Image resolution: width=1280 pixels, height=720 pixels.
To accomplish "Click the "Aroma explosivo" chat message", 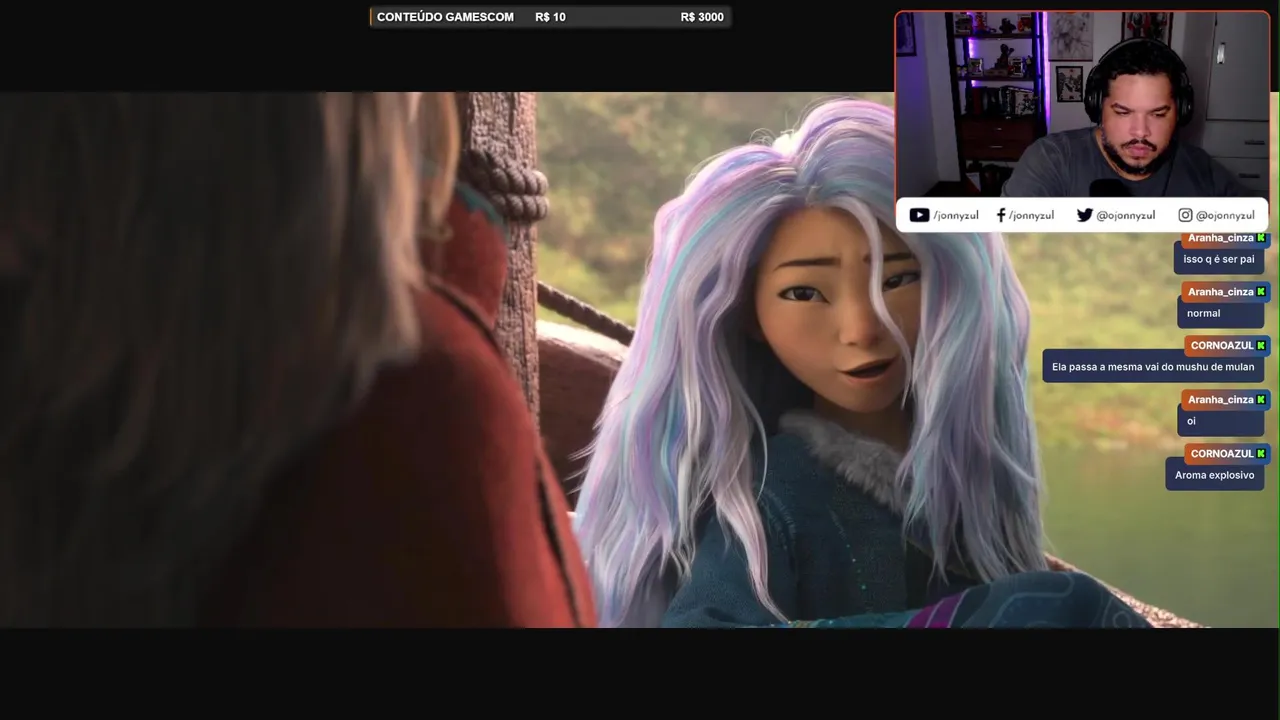I will [x=1215, y=475].
